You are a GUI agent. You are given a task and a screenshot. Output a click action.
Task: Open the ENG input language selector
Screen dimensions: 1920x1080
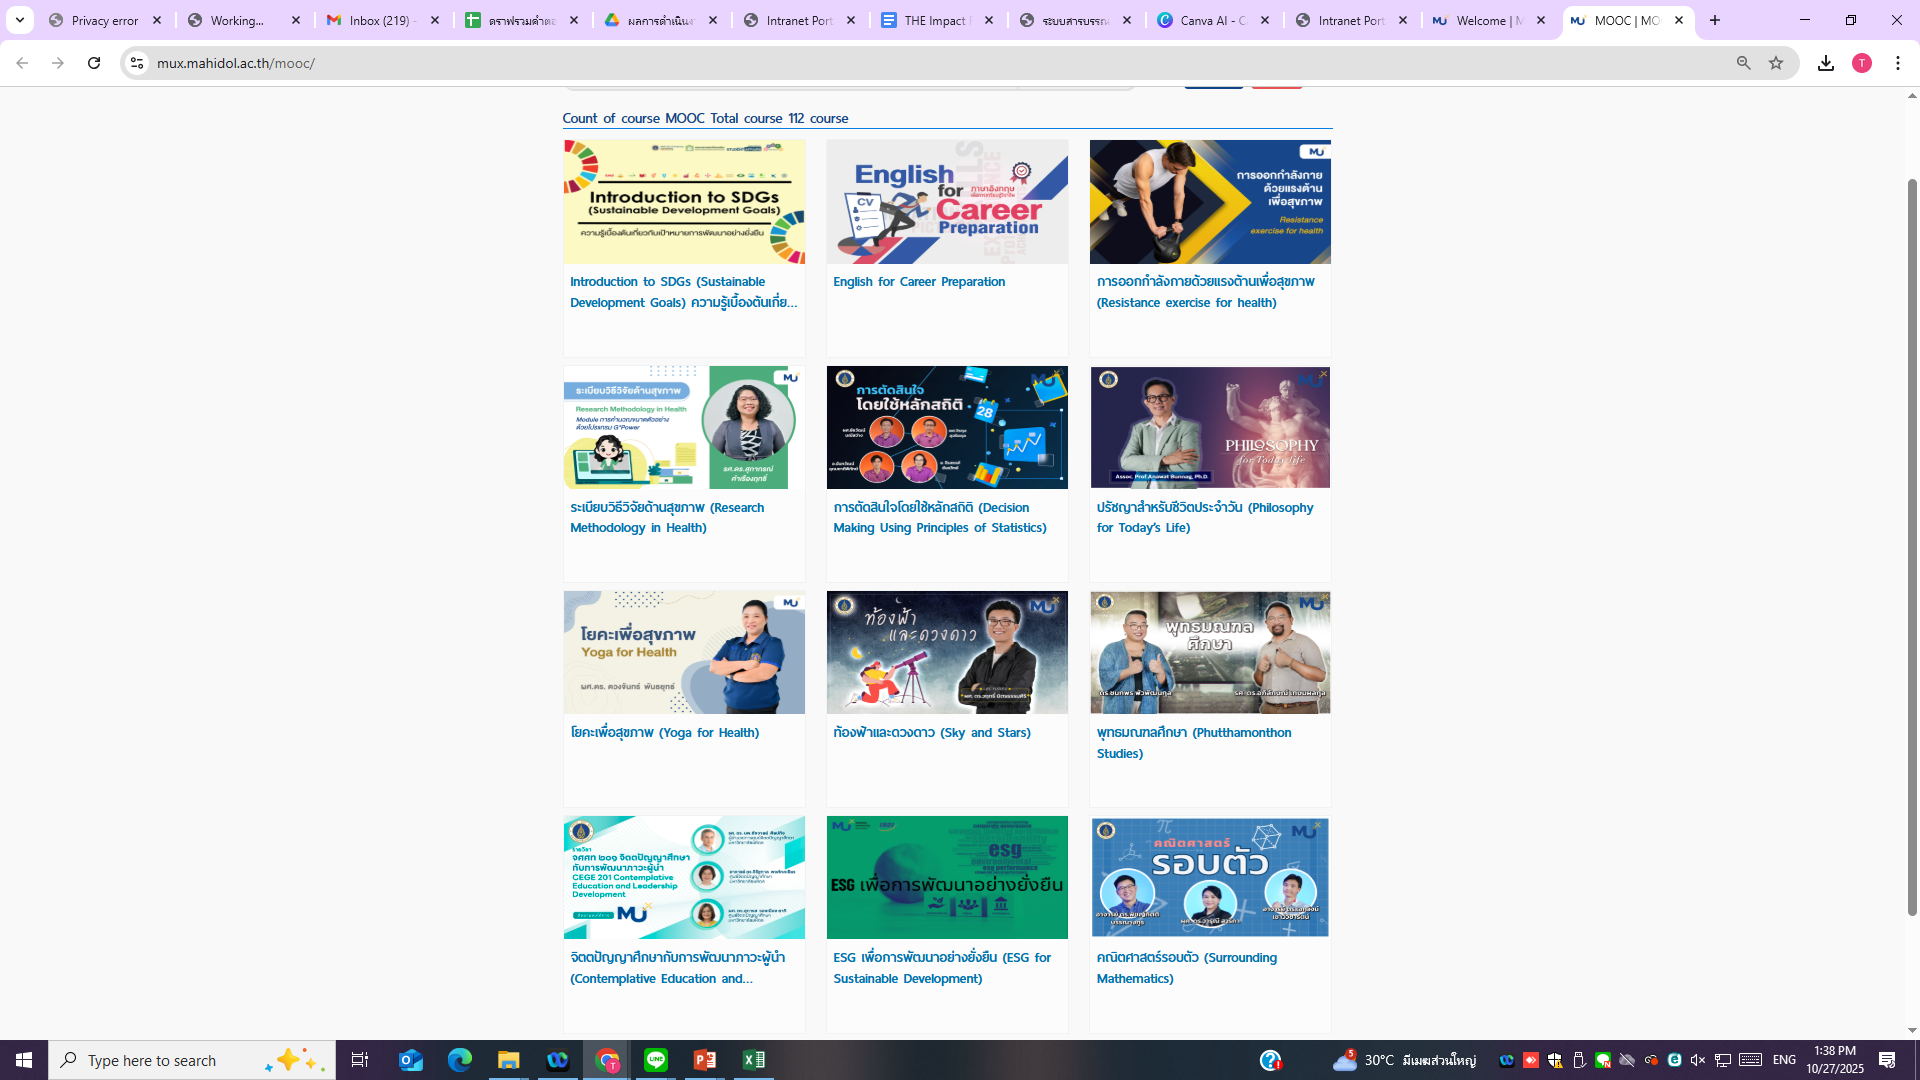coord(1784,1060)
